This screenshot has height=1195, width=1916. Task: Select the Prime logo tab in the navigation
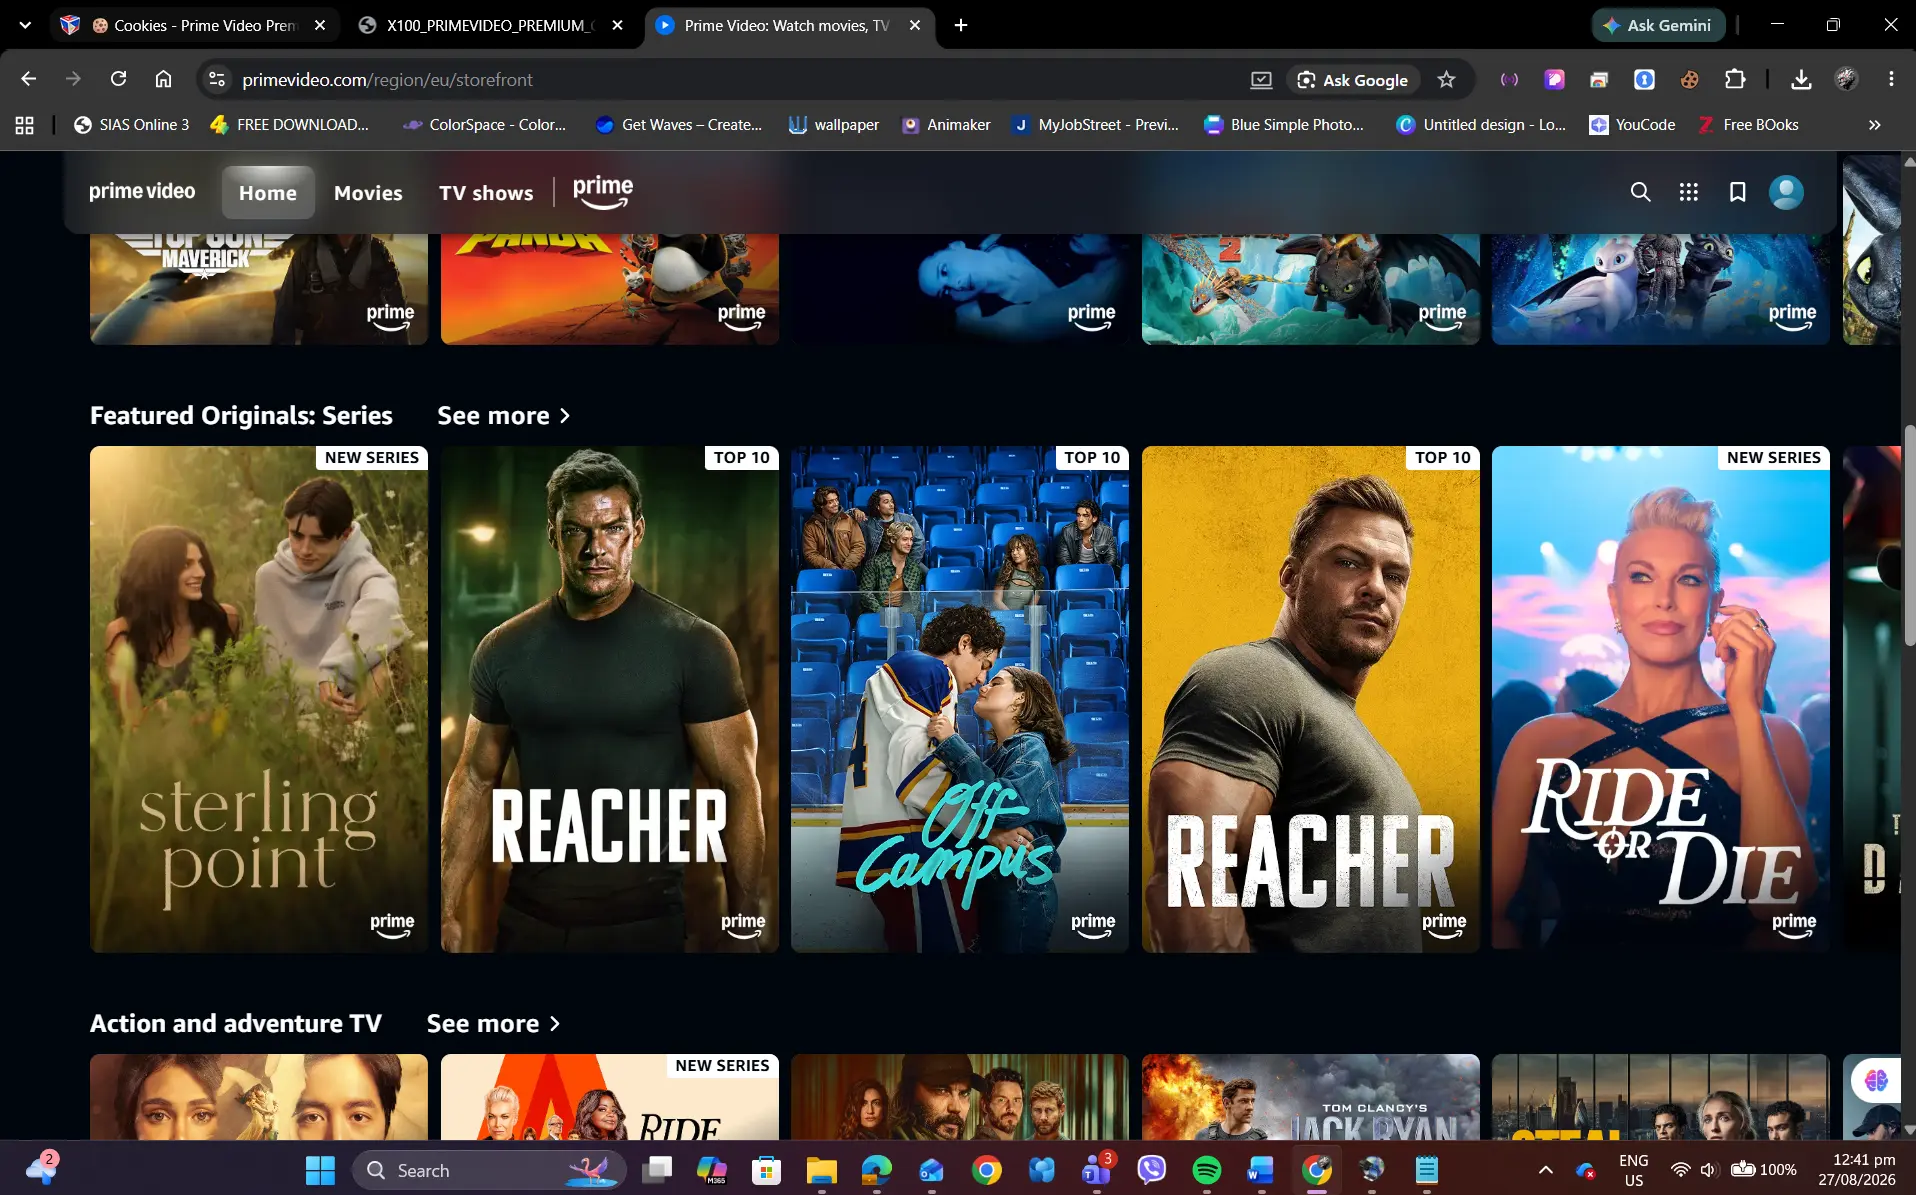(602, 192)
